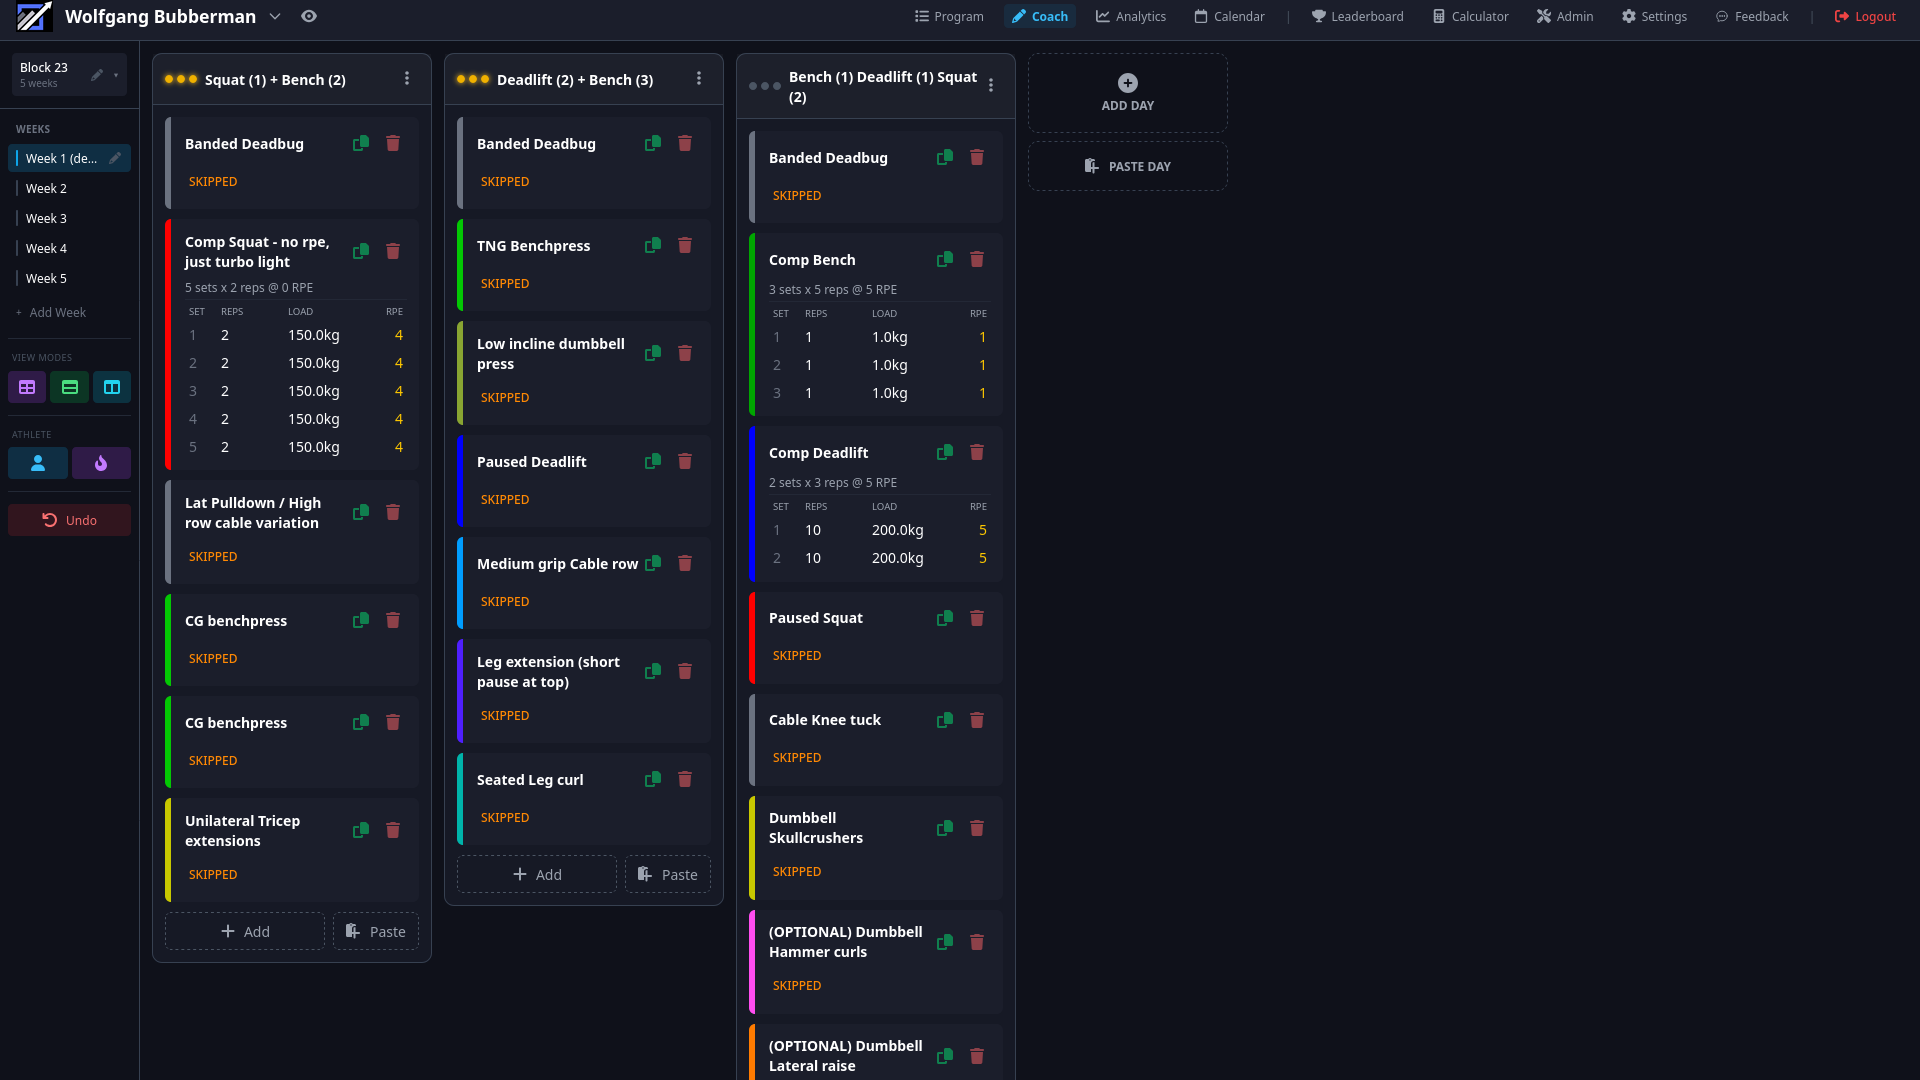The image size is (1920, 1080).
Task: Delete the Banded Deadbug exercise
Action: tap(393, 143)
